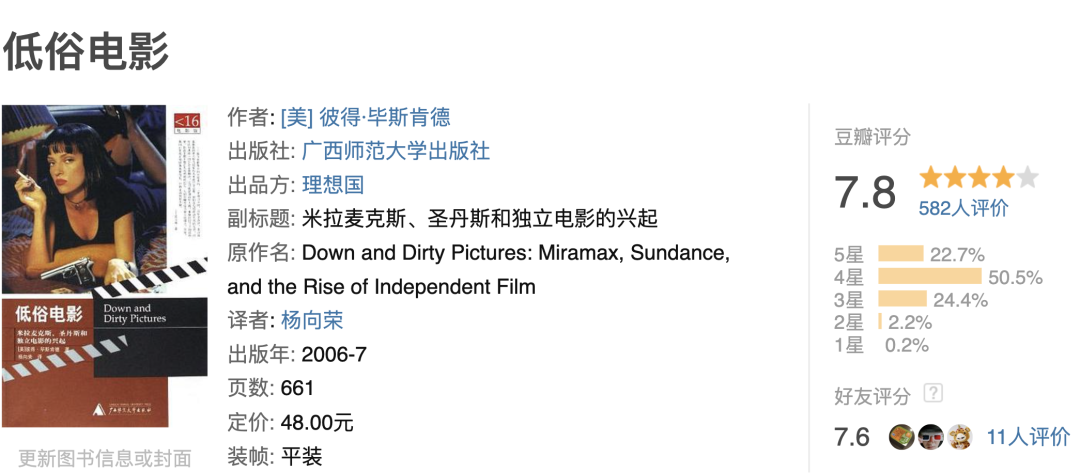Image resolution: width=1080 pixels, height=473 pixels.
Task: Open the 11人评价 friend ratings link
Action: [1028, 437]
